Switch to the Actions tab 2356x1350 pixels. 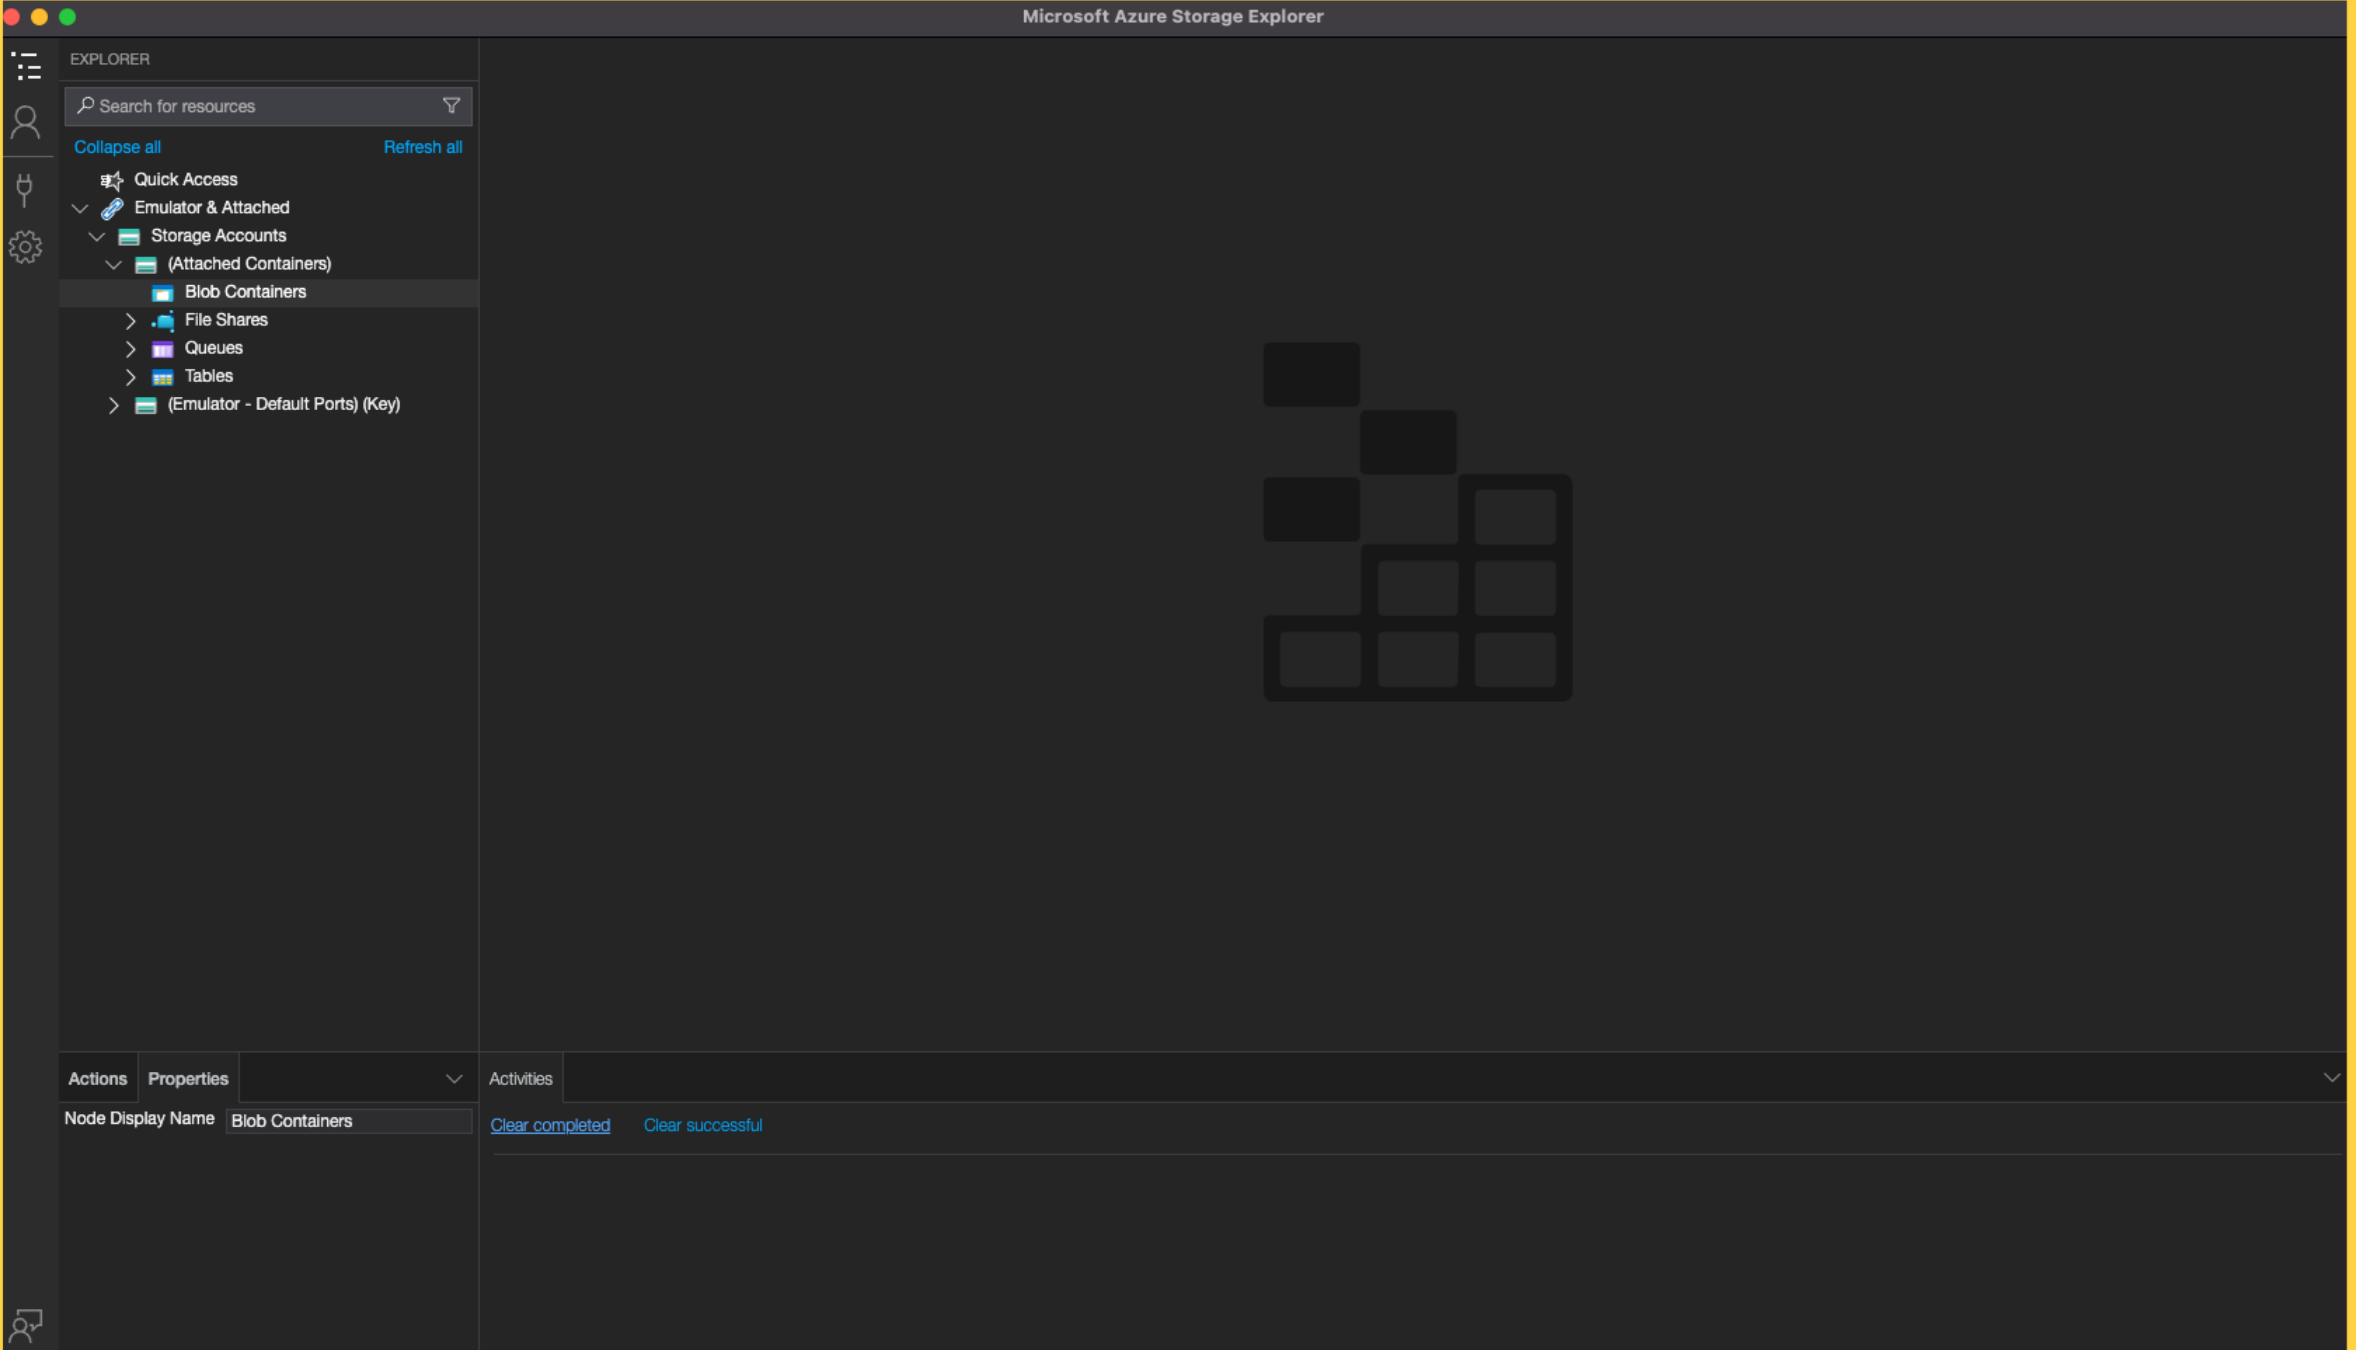[x=98, y=1078]
